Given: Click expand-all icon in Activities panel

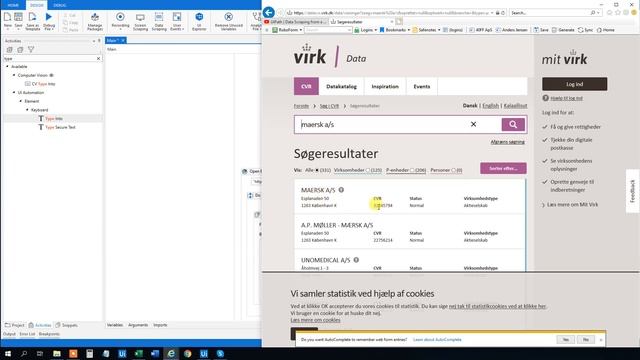Looking at the screenshot, I should click(9, 49).
